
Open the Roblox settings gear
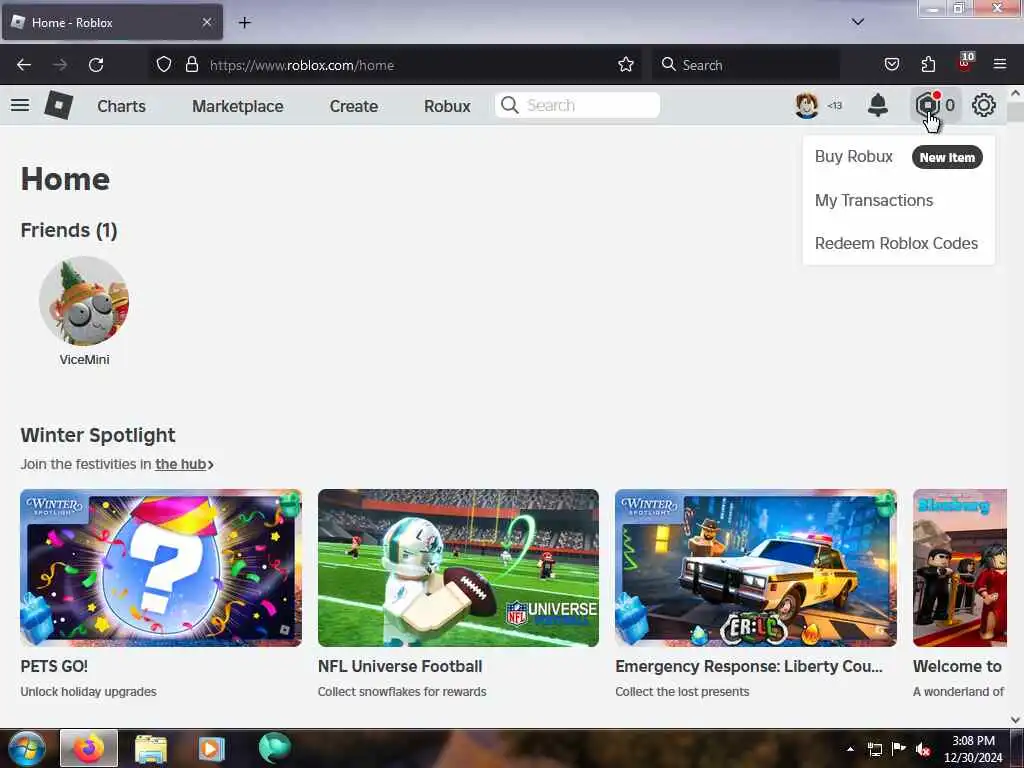coord(984,105)
